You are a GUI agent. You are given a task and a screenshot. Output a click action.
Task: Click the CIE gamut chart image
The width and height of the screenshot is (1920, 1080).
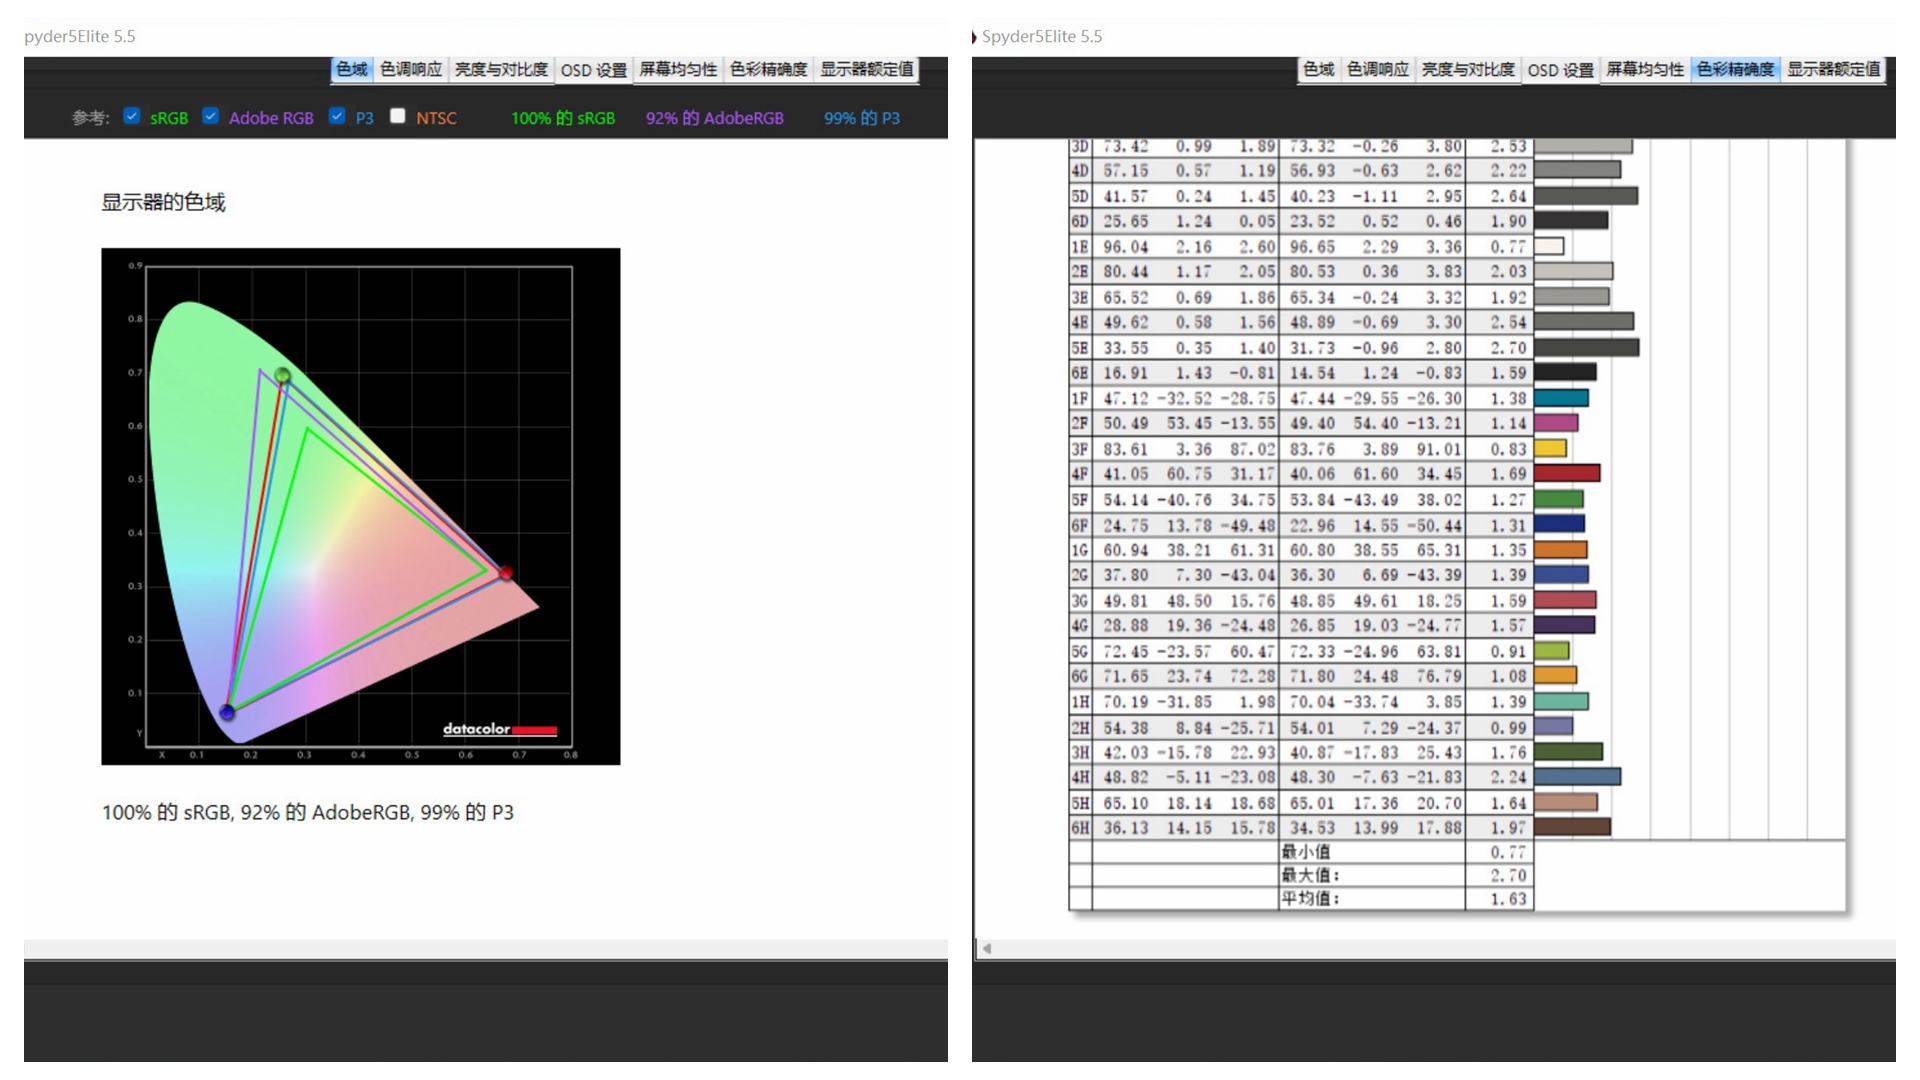pyautogui.click(x=360, y=506)
